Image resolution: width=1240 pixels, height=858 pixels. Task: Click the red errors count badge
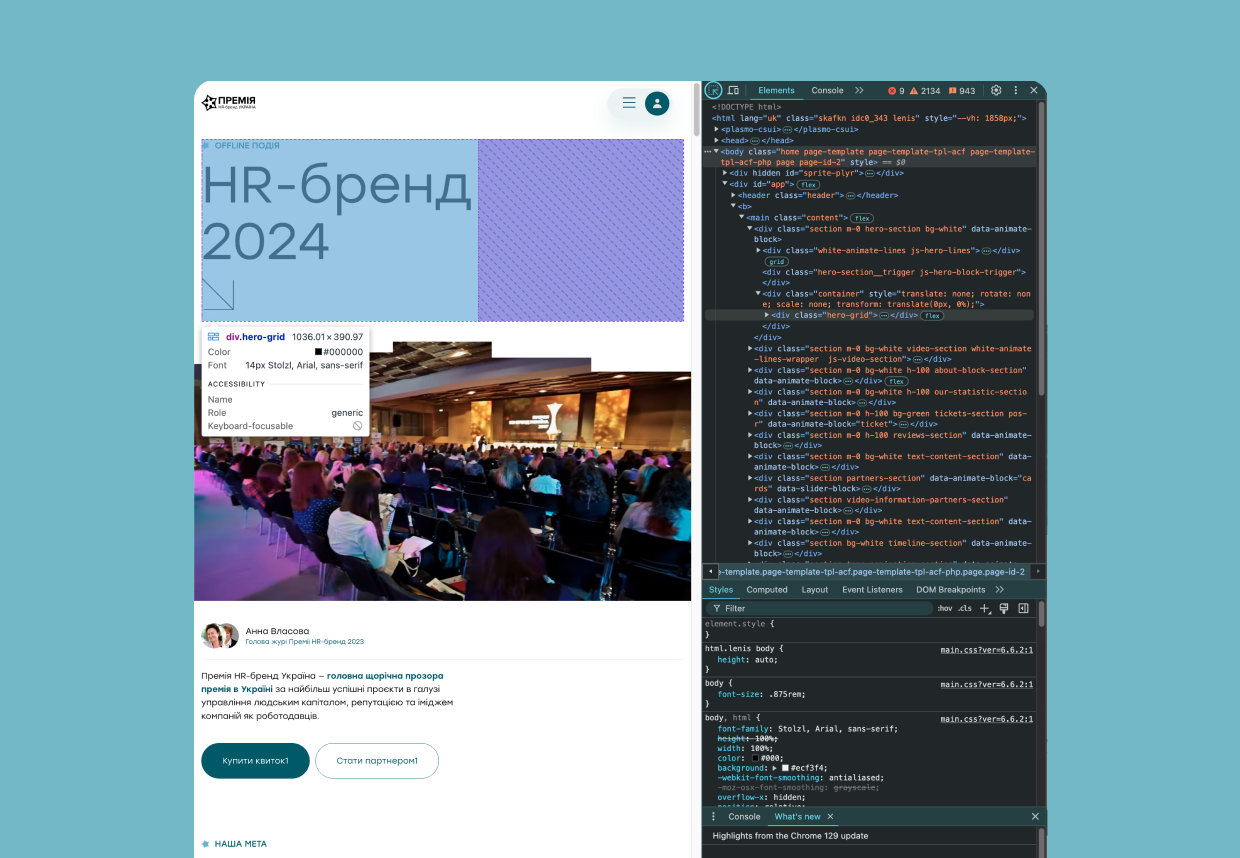(x=896, y=91)
